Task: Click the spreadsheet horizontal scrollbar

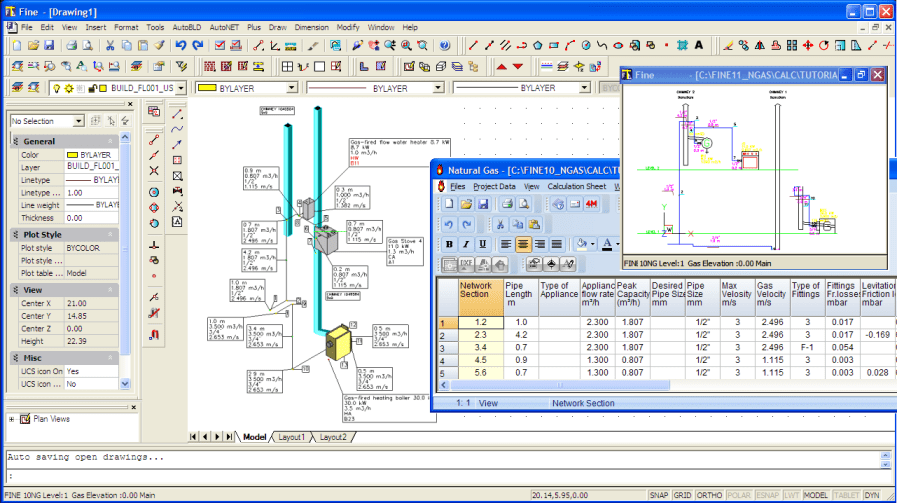Action: (x=561, y=385)
